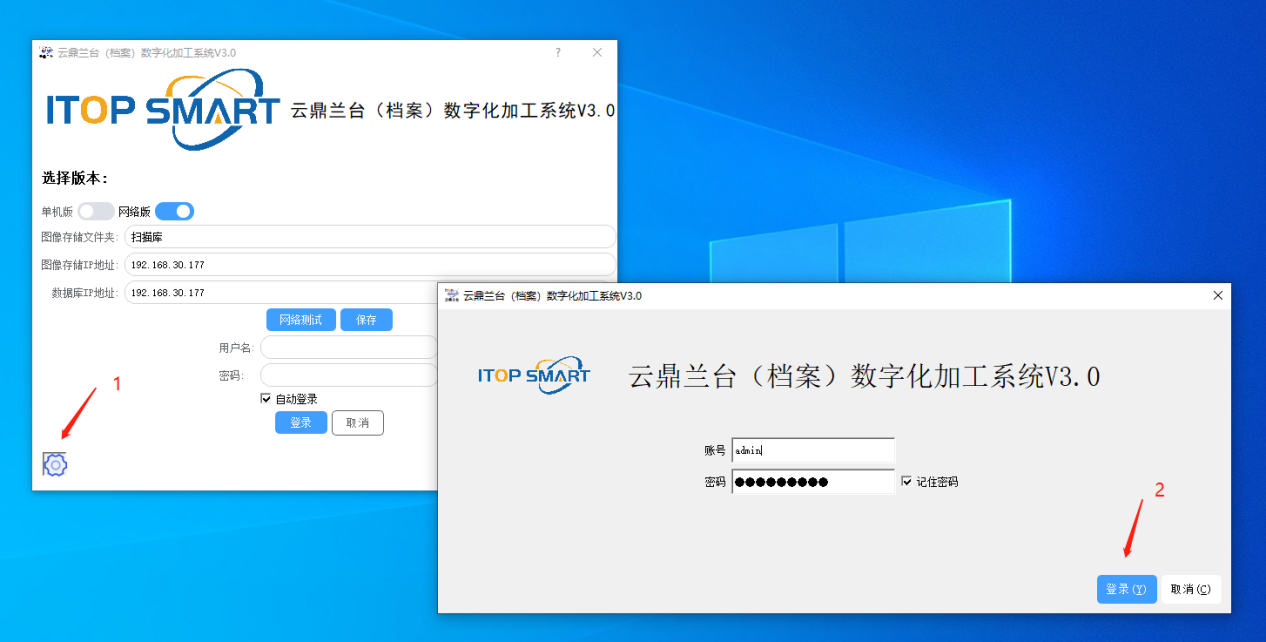
Task: Click the 保存 button
Action: coord(366,320)
